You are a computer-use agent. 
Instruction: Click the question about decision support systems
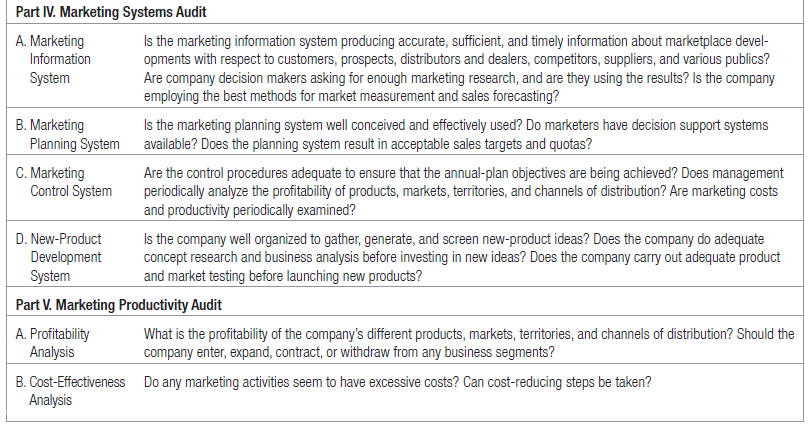(x=620, y=126)
